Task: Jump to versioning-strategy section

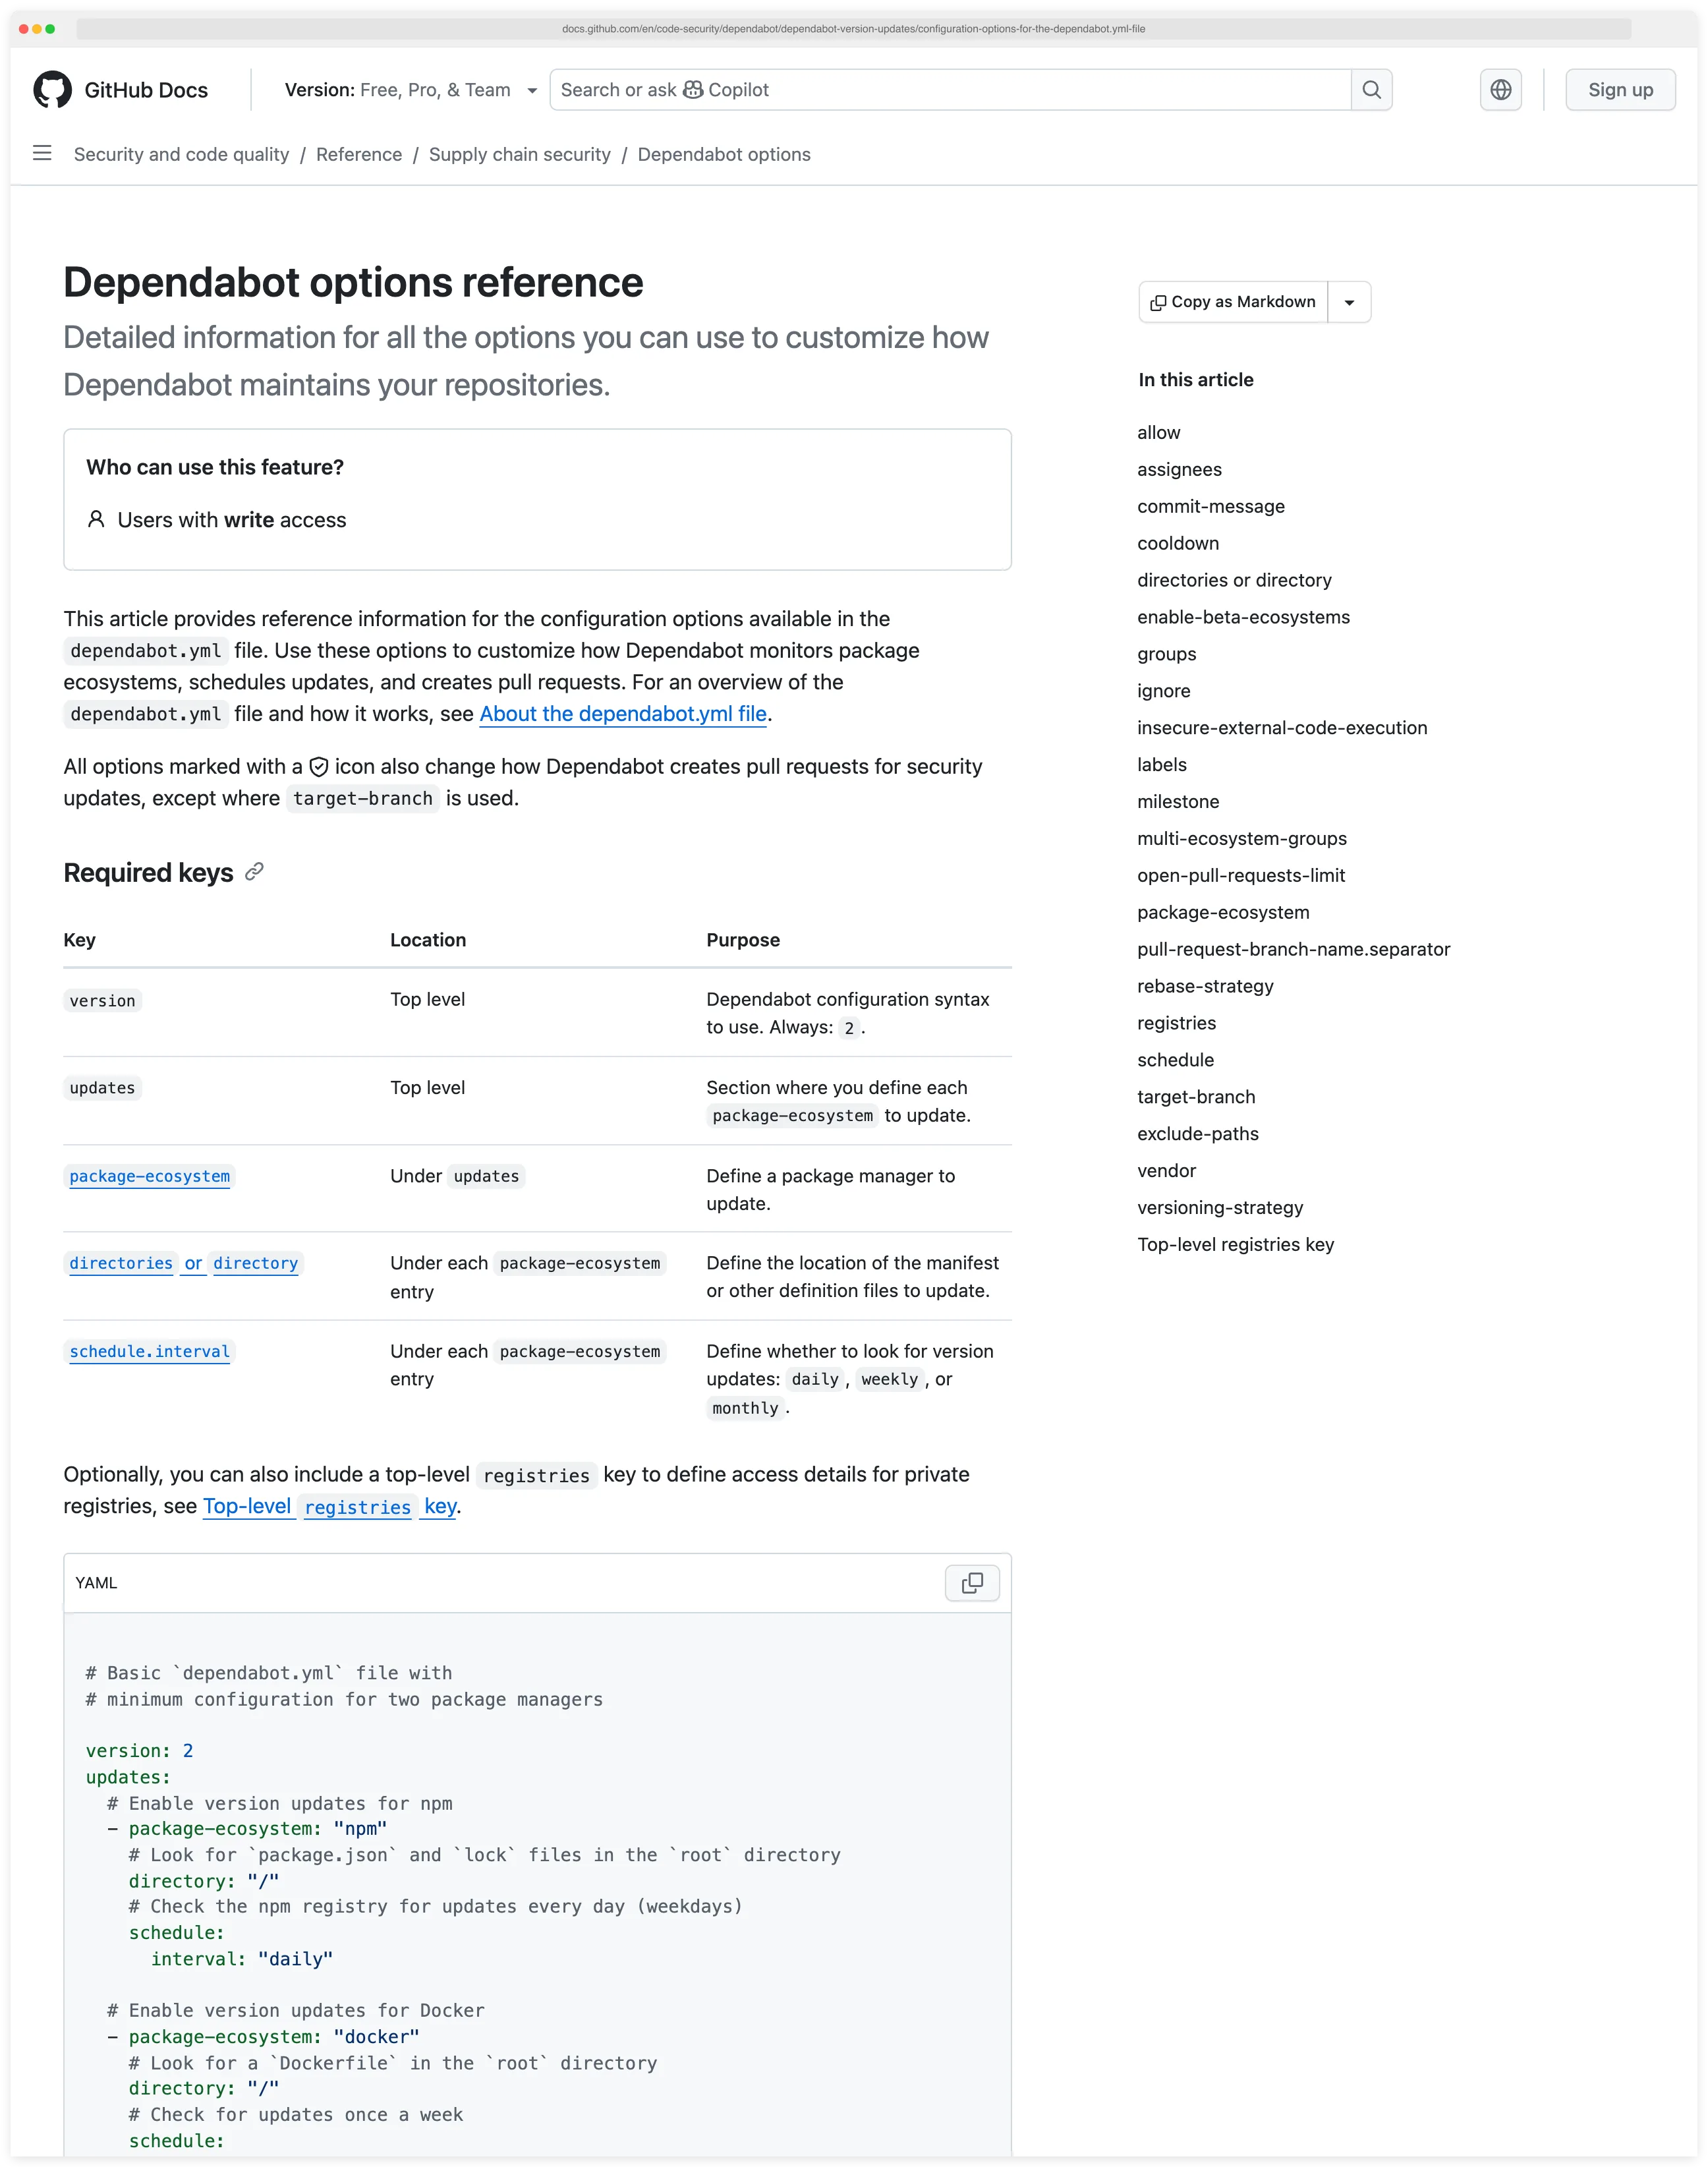Action: coord(1220,1209)
